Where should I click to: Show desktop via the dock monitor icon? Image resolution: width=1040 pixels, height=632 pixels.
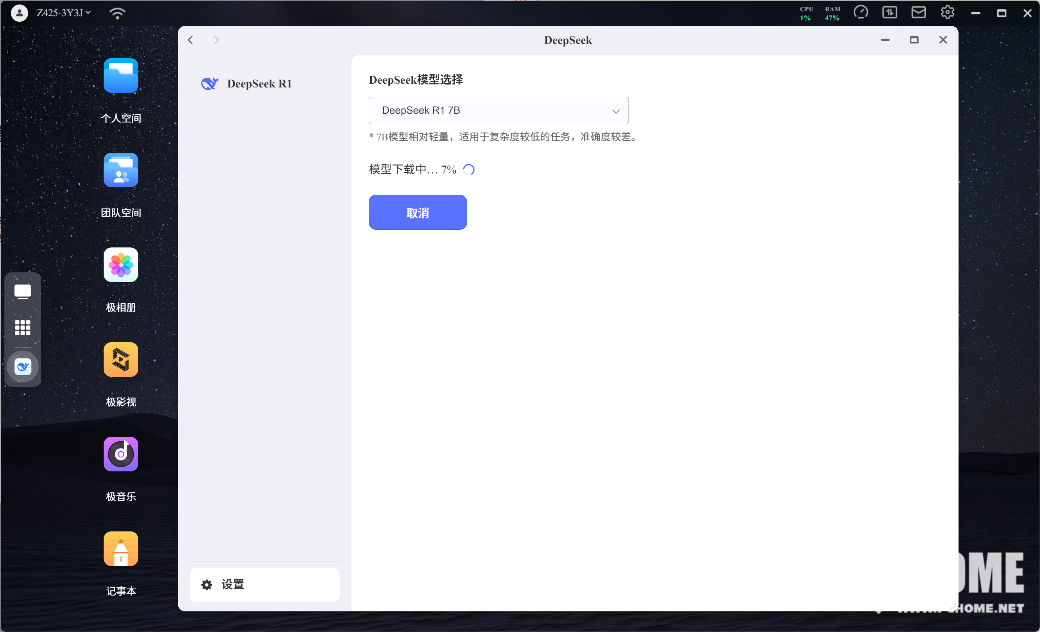pyautogui.click(x=23, y=292)
